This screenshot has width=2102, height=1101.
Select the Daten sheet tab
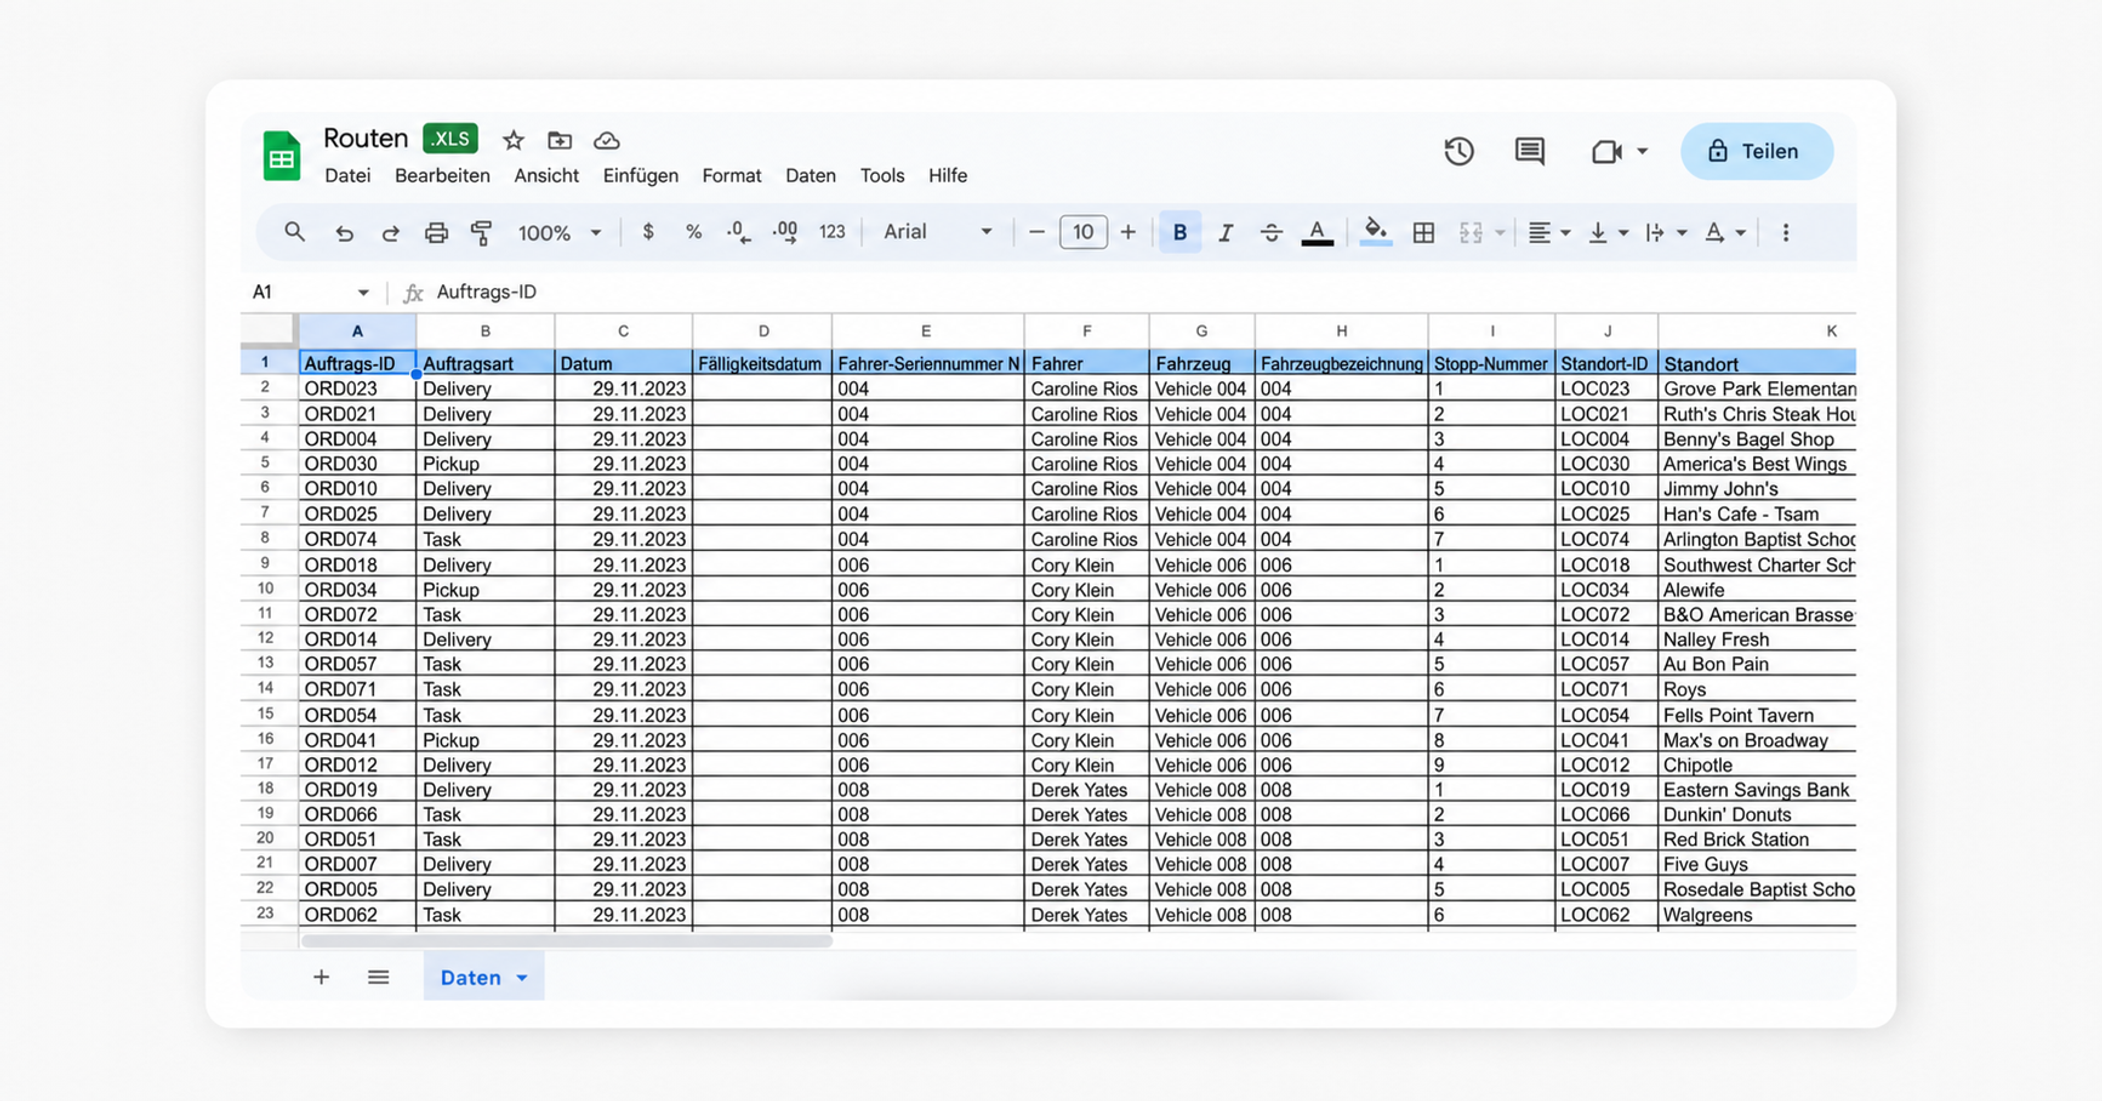483,977
